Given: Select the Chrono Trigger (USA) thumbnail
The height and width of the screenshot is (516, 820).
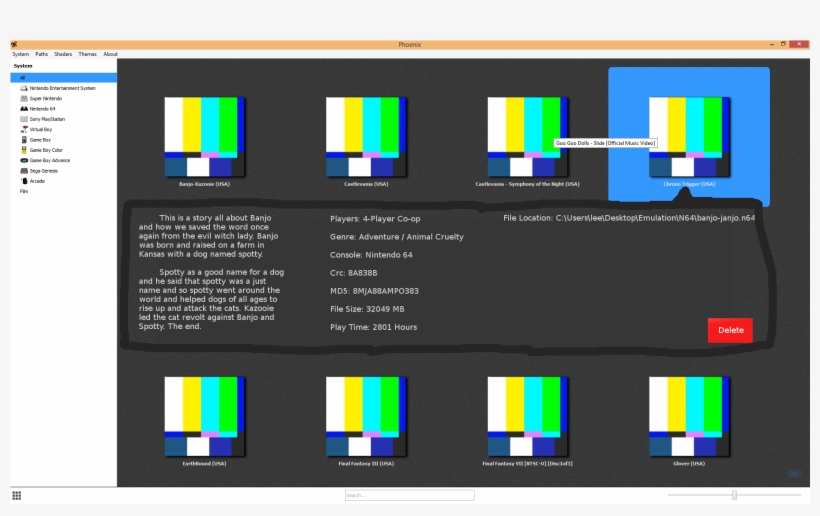Looking at the screenshot, I should pos(689,137).
